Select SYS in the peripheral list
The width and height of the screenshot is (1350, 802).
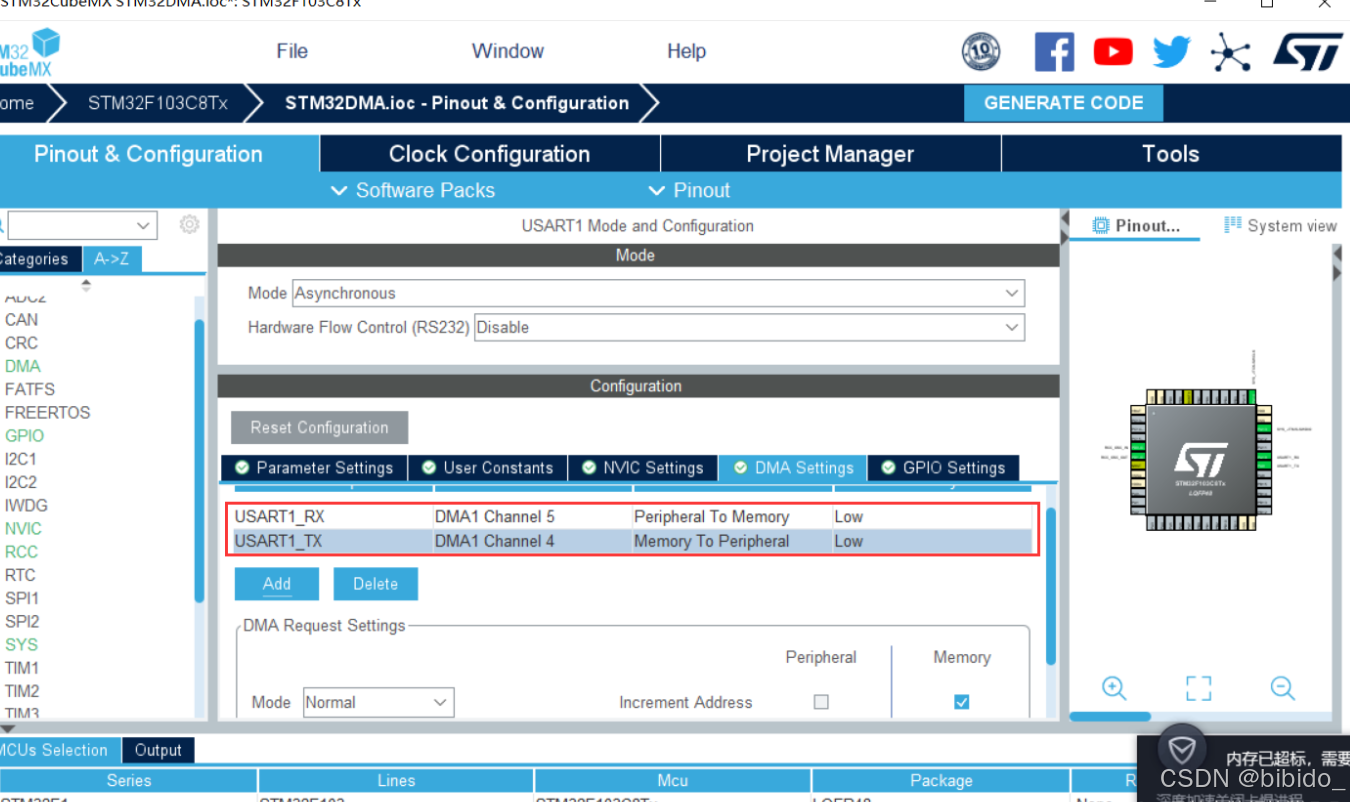[21, 644]
